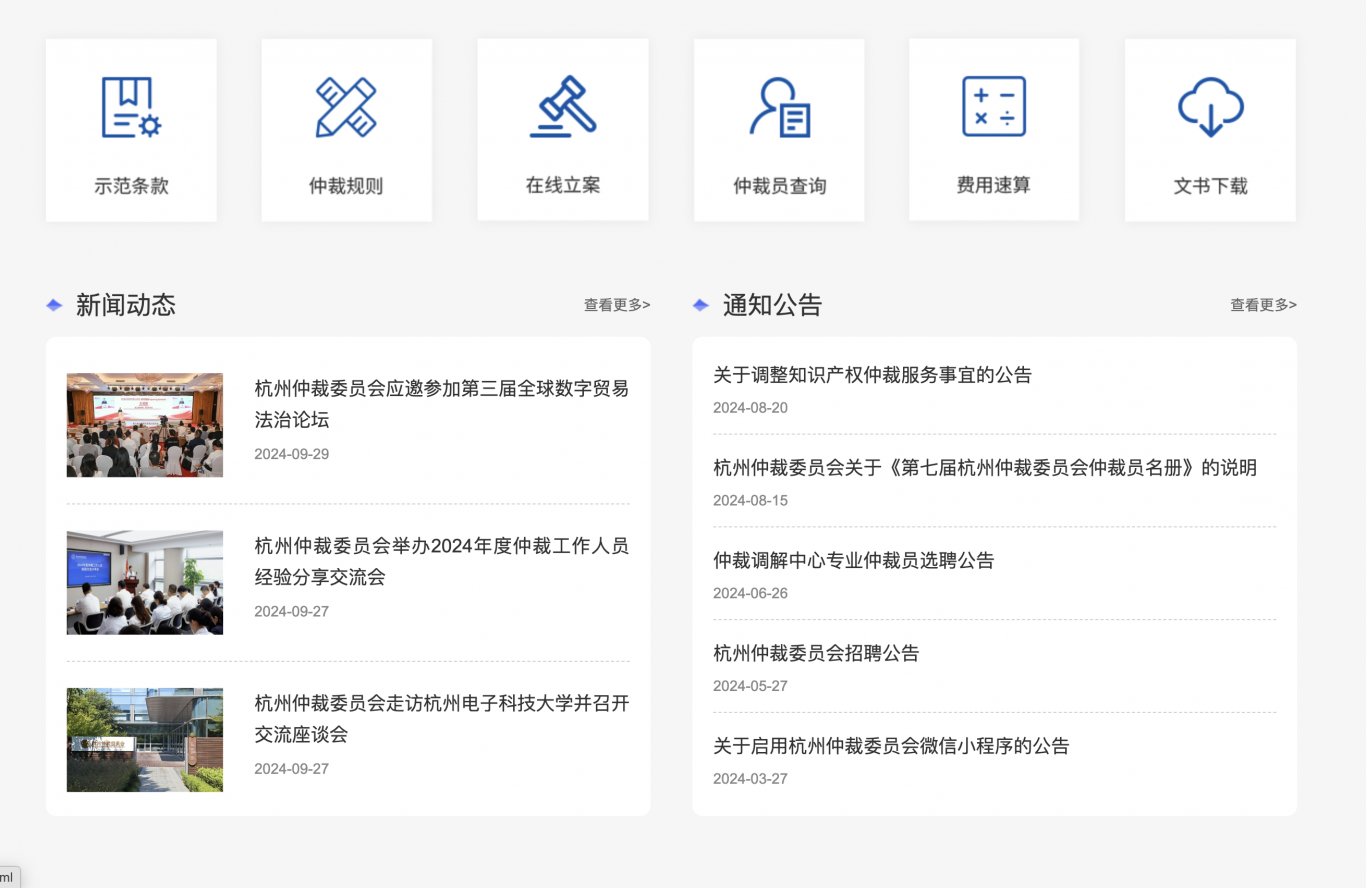Click the date 2024-03-27

(750, 779)
